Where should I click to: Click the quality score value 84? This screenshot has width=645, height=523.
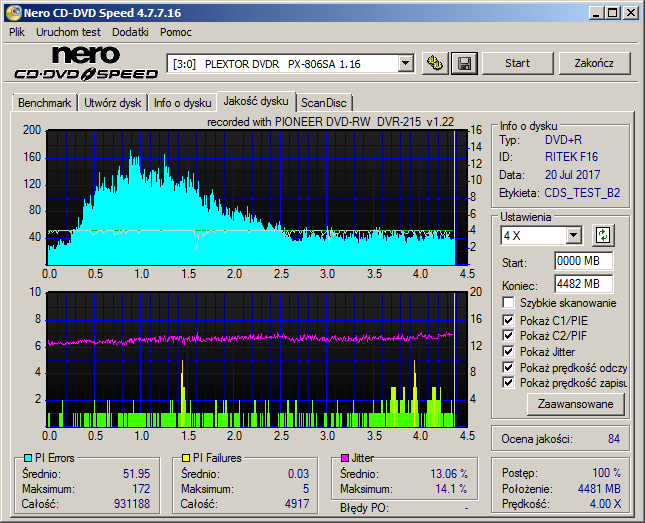pos(614,439)
